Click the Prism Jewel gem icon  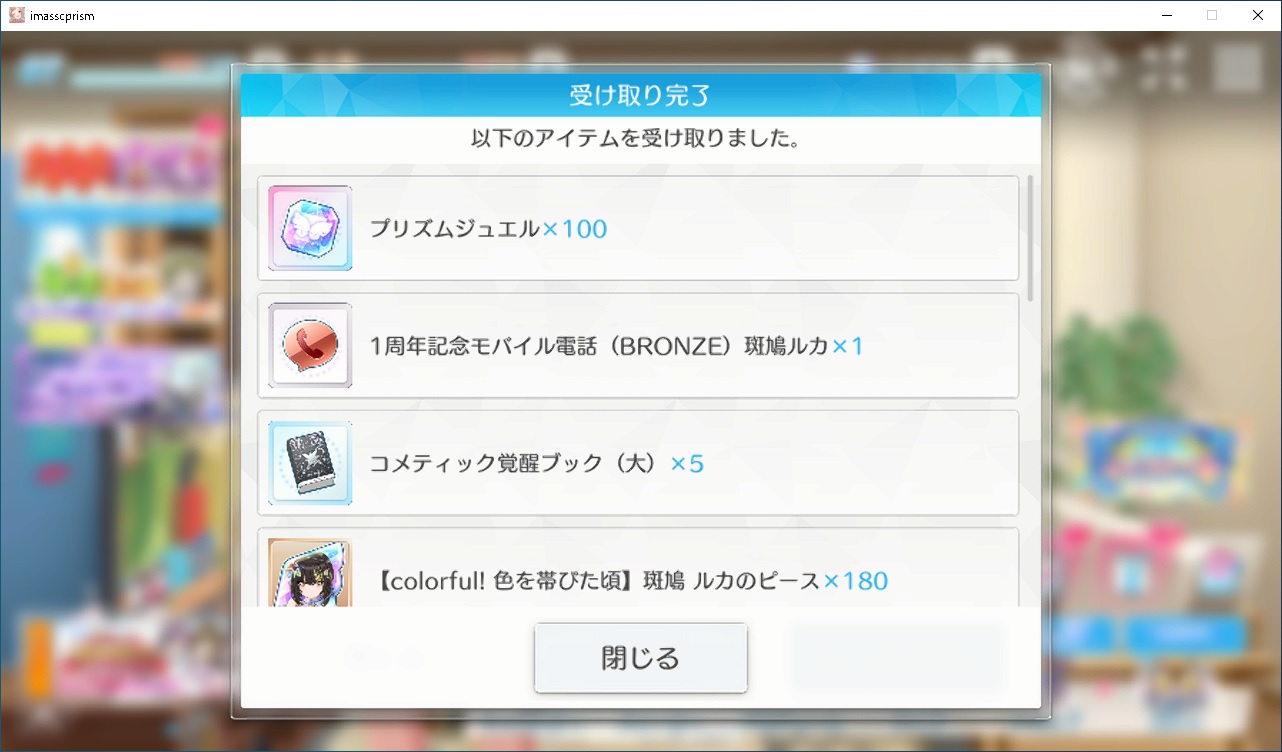310,228
